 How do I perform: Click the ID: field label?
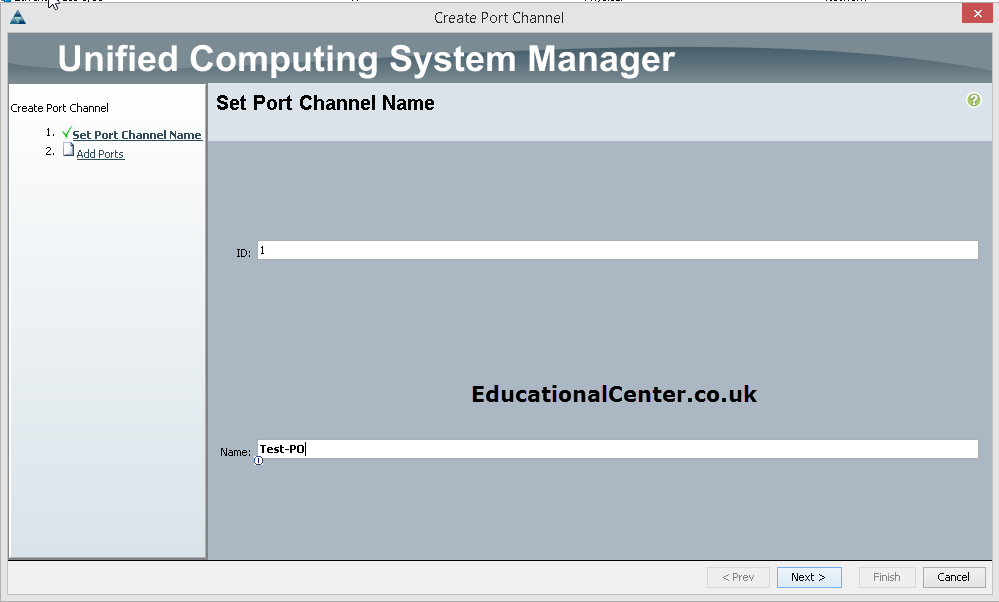[x=243, y=254]
